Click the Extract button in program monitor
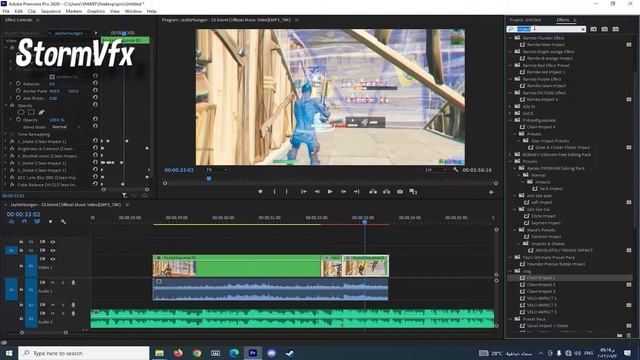This screenshot has height=360, width=640. coord(386,191)
